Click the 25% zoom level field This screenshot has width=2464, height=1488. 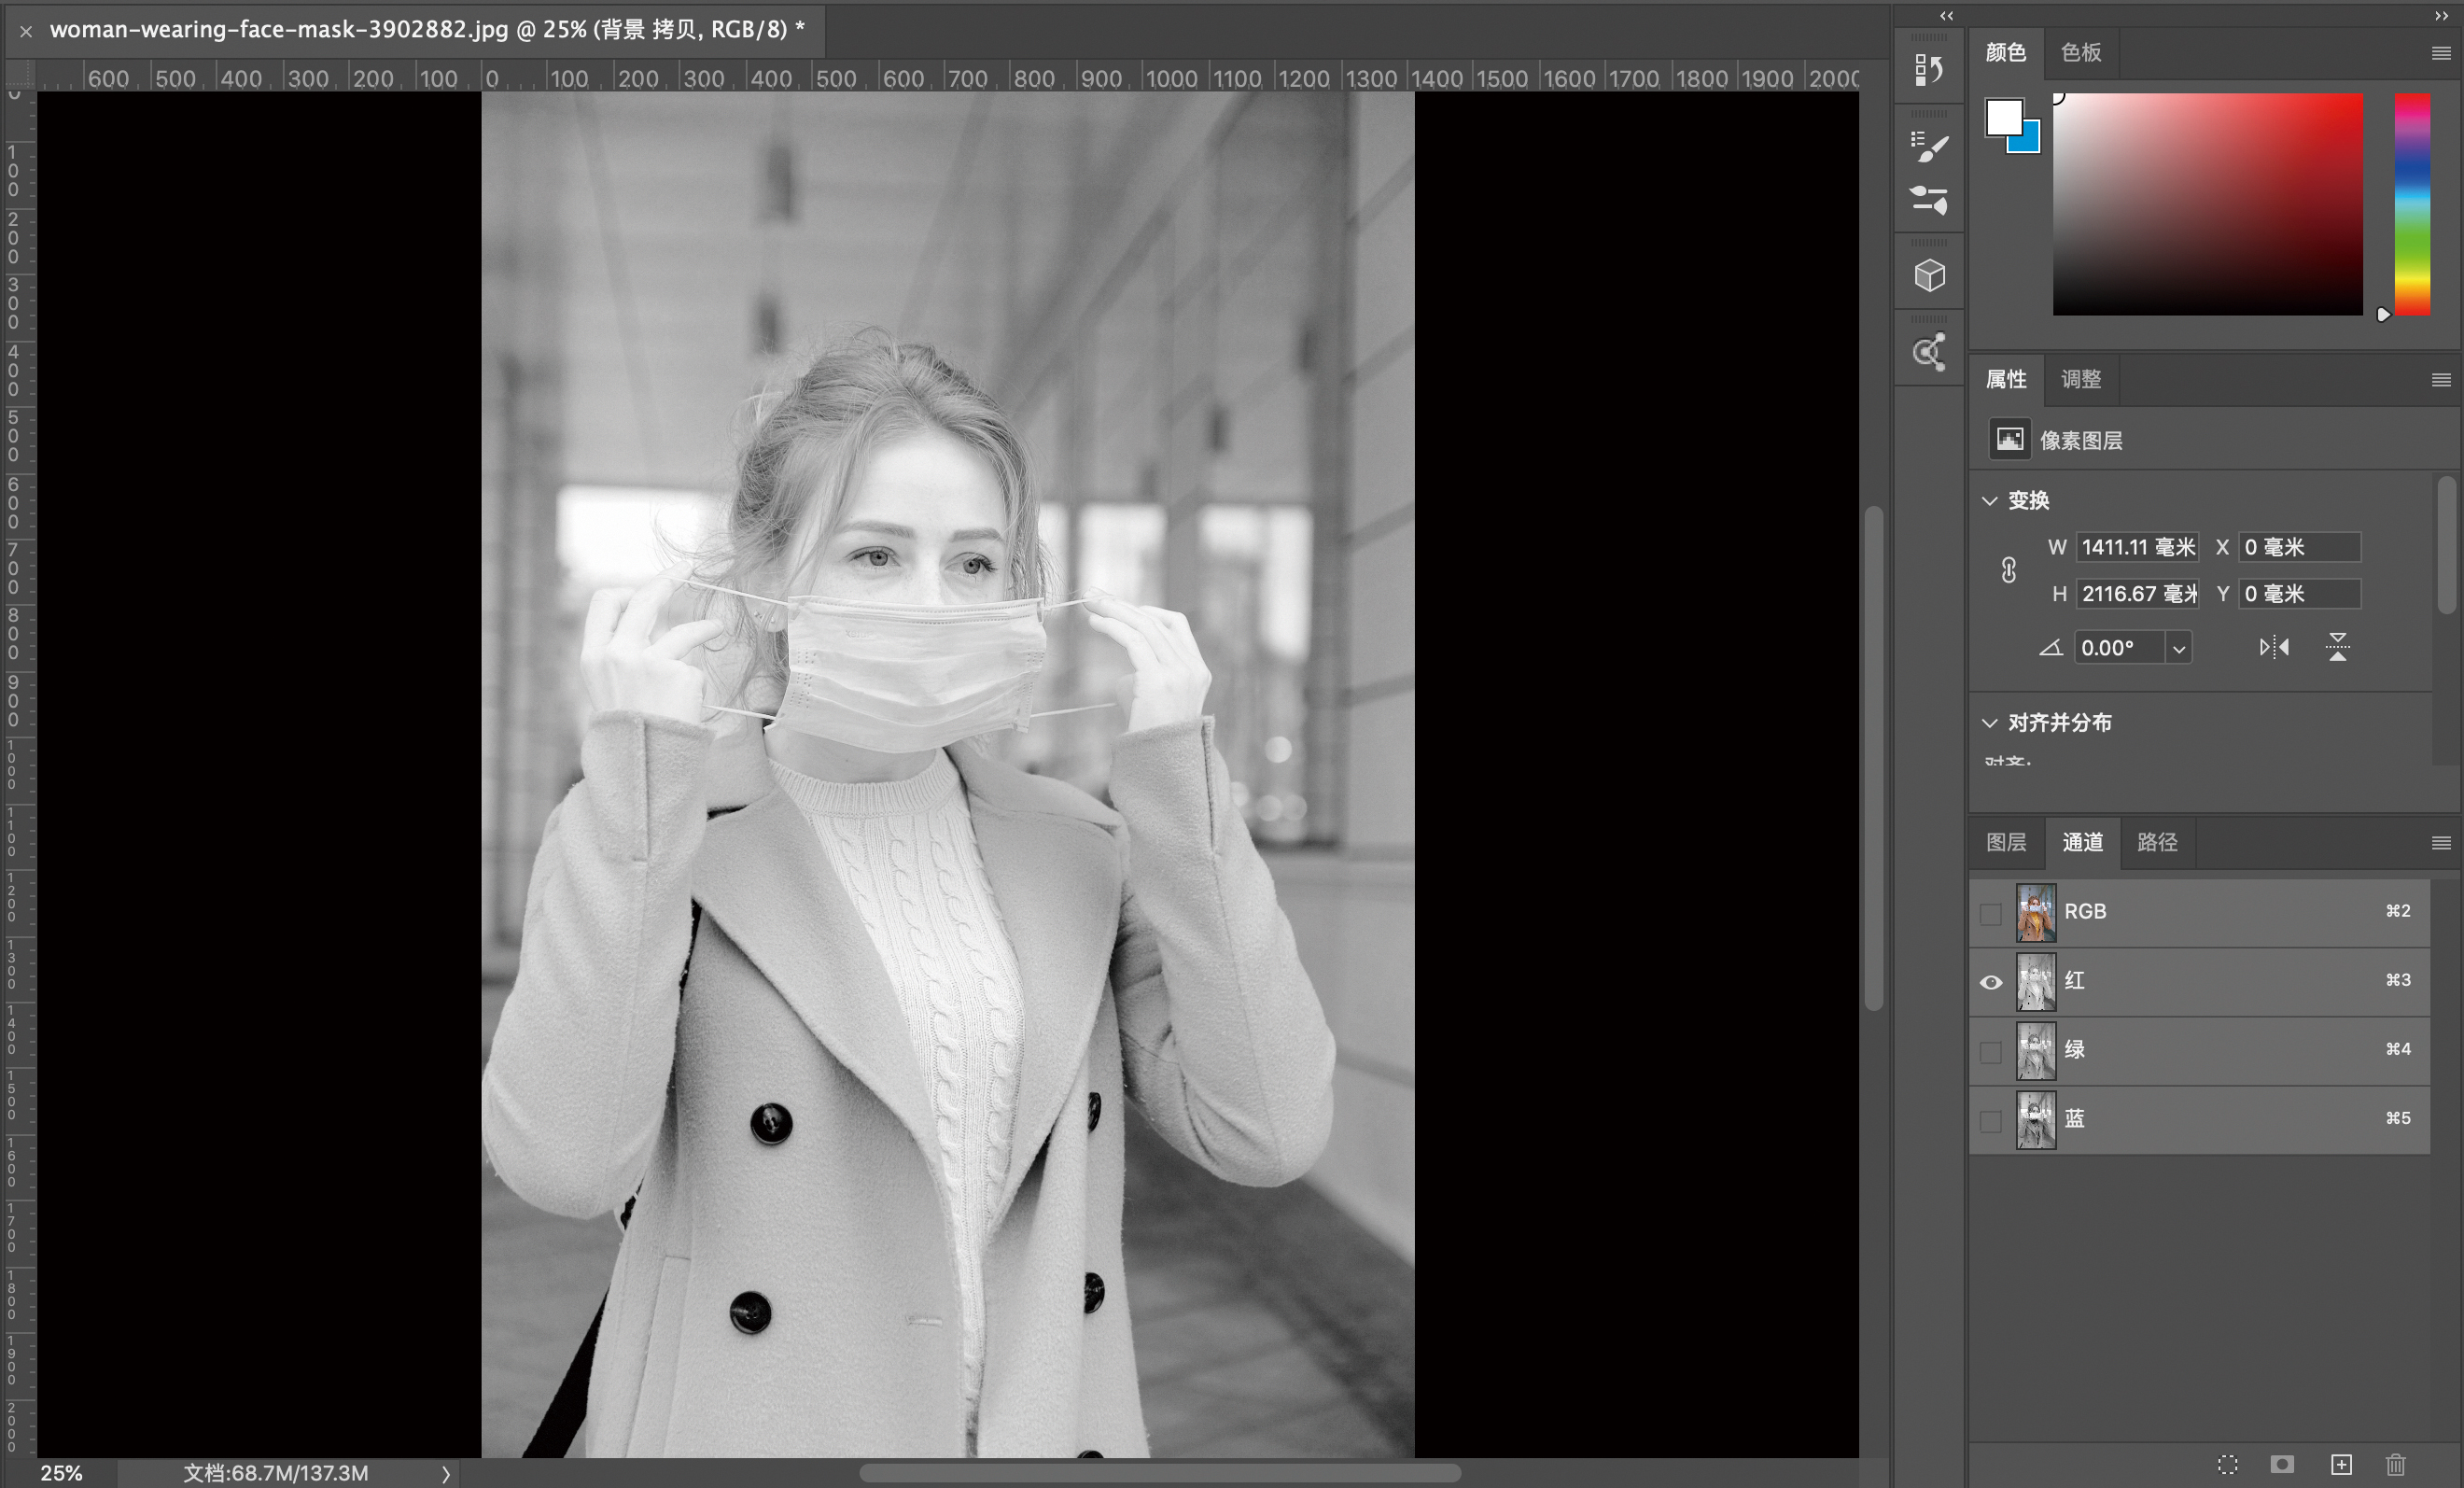click(62, 1473)
